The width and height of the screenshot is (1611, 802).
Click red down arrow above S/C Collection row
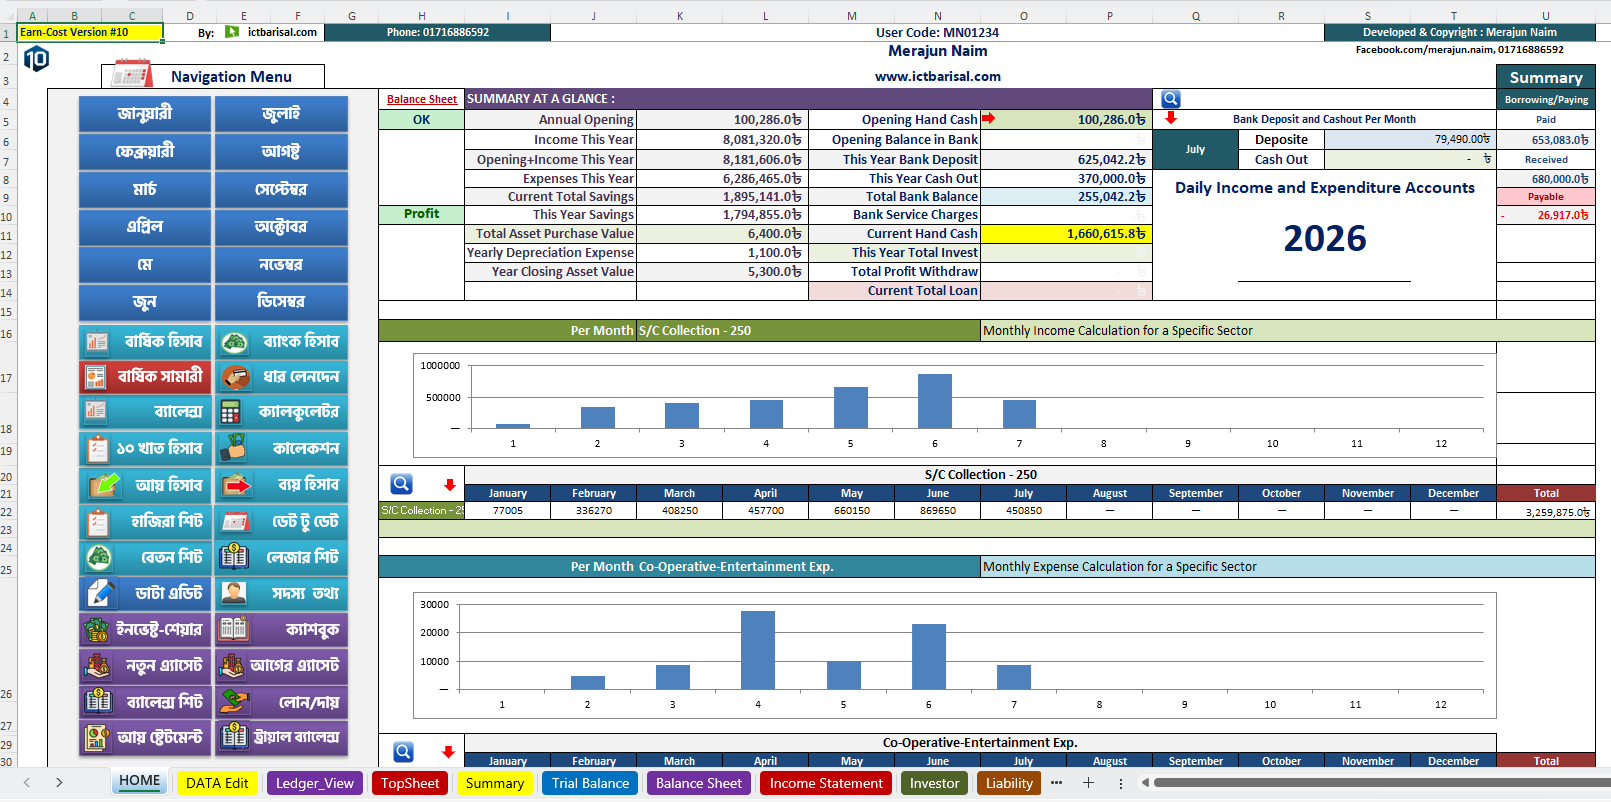coord(450,485)
